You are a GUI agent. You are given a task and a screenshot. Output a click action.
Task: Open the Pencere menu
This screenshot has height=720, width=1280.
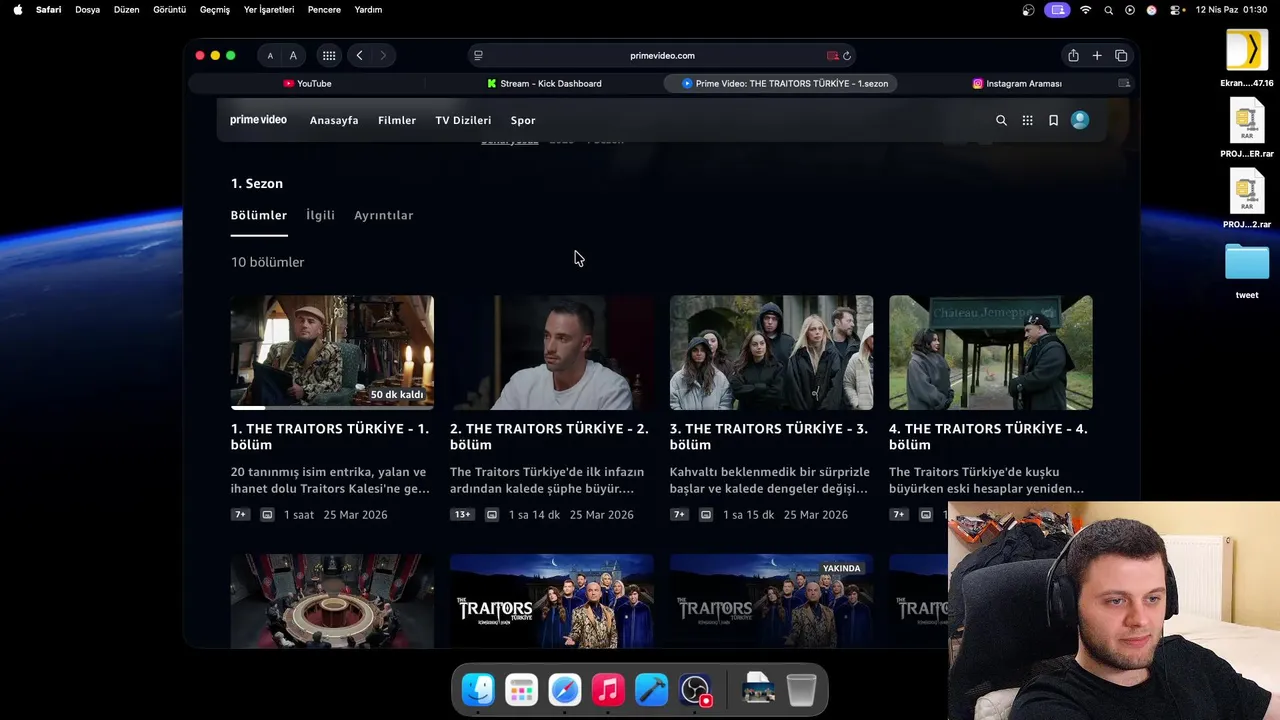324,10
